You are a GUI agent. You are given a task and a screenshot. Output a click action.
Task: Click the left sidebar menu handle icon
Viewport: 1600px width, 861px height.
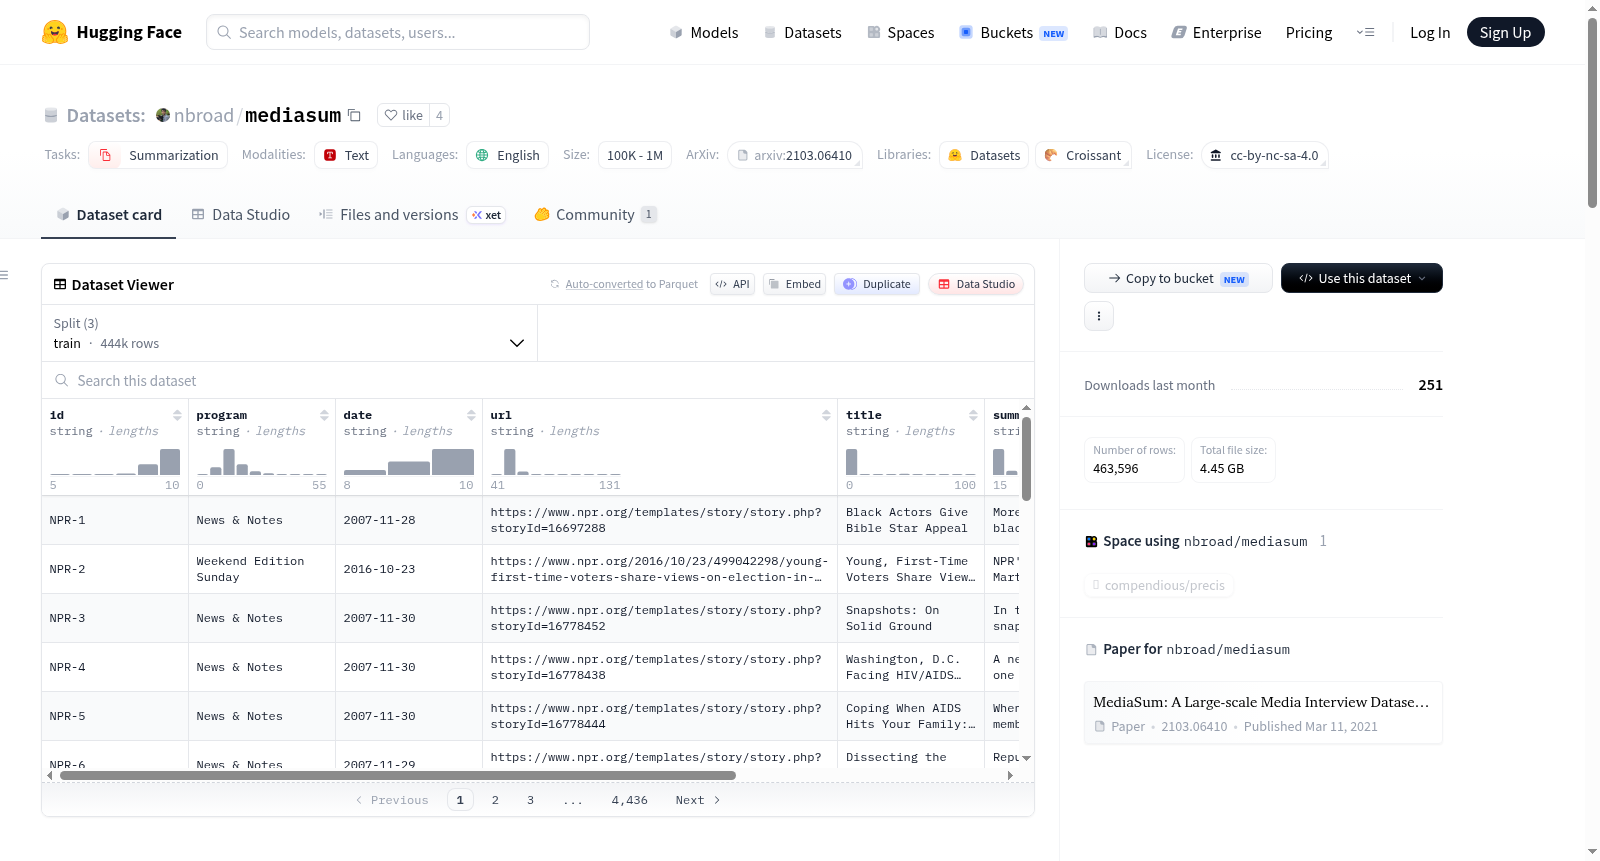coord(4,275)
